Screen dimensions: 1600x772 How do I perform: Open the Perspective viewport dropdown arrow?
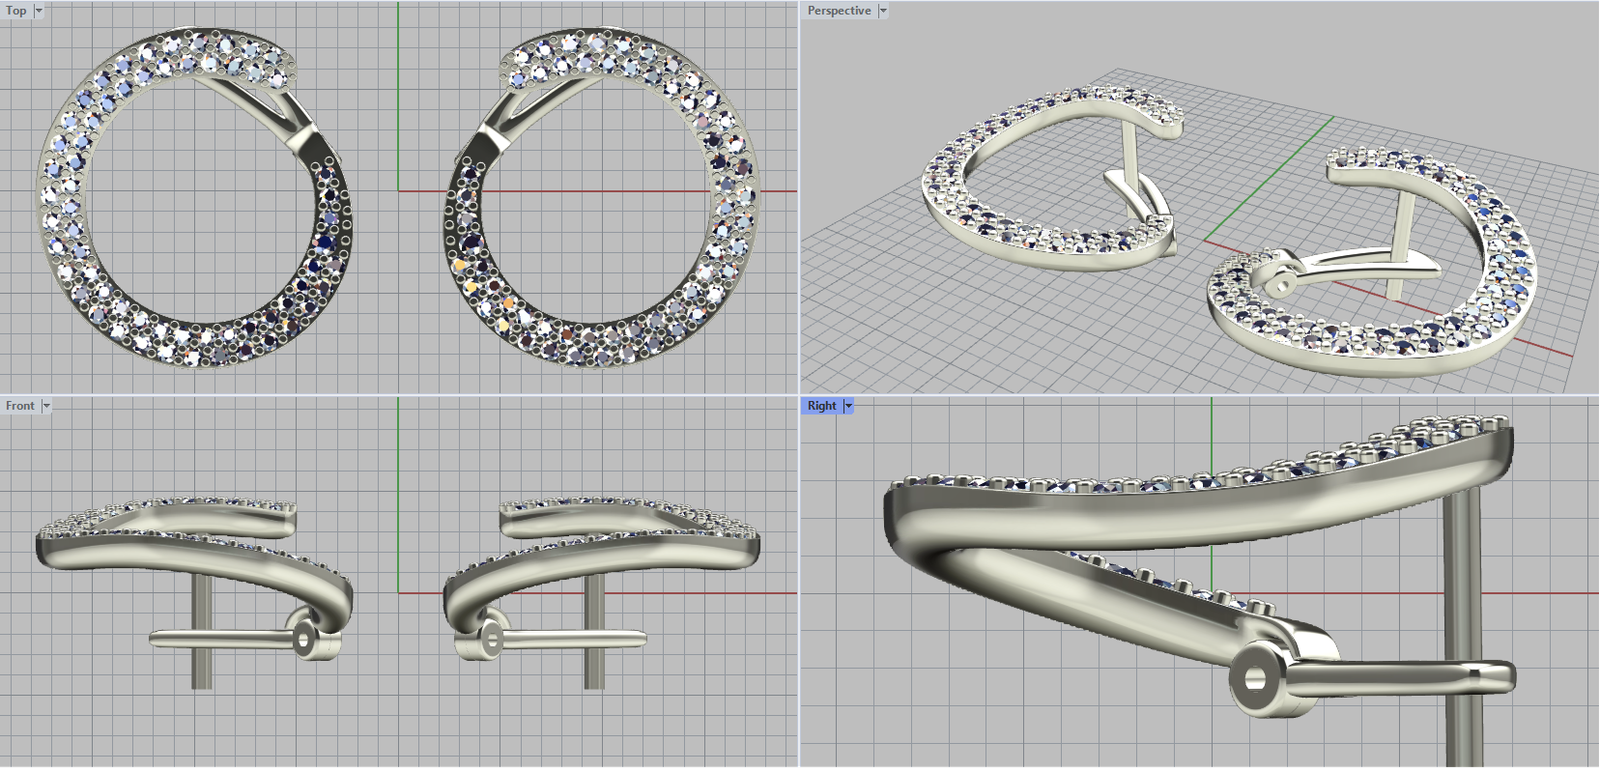pos(883,11)
